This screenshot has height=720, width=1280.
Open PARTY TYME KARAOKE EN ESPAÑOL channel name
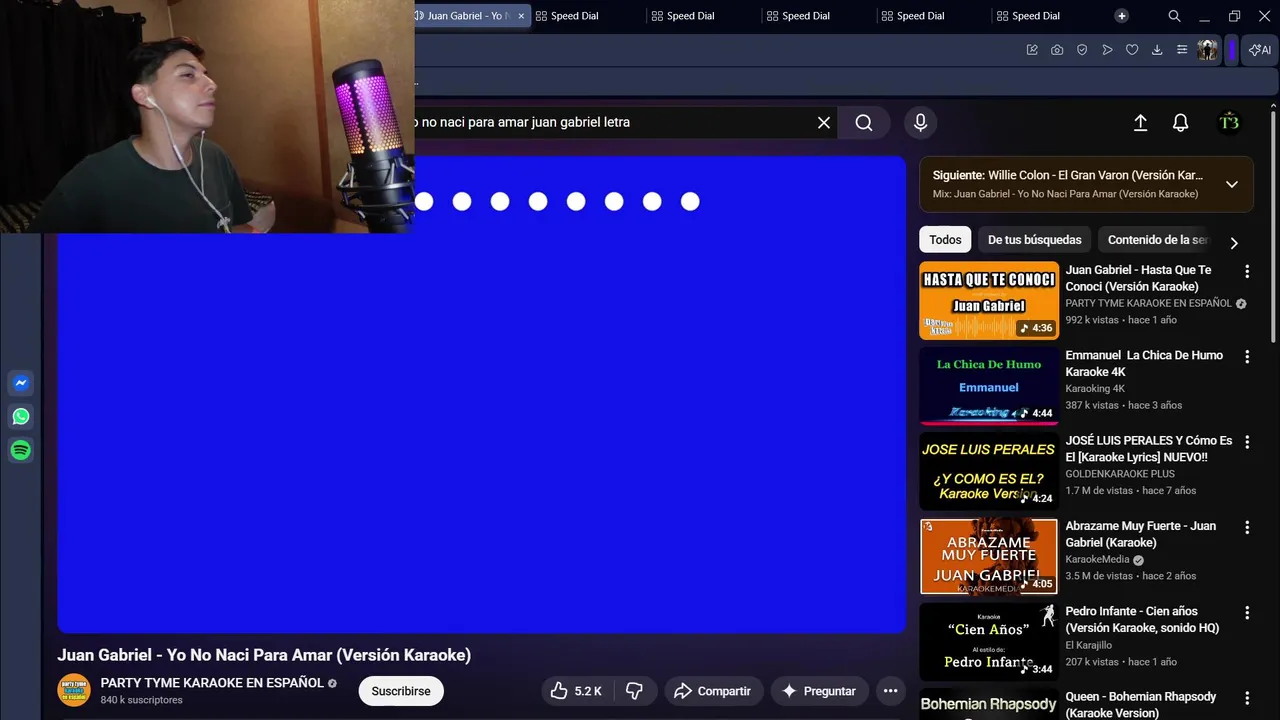click(x=212, y=683)
